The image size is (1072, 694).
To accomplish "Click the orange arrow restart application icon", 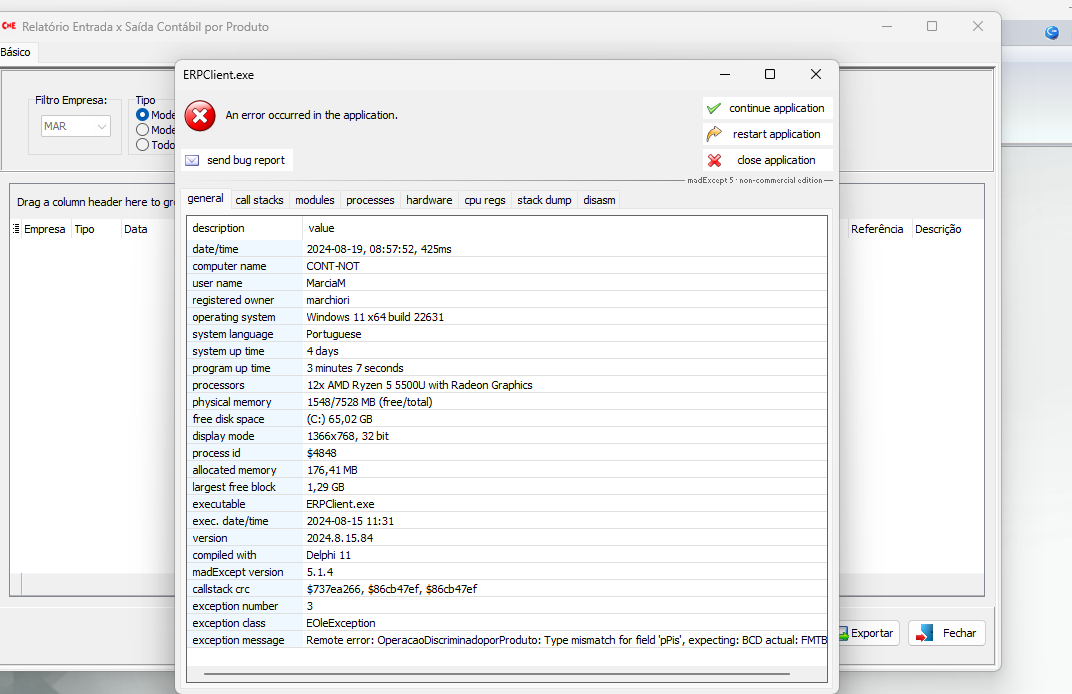I will 714,134.
